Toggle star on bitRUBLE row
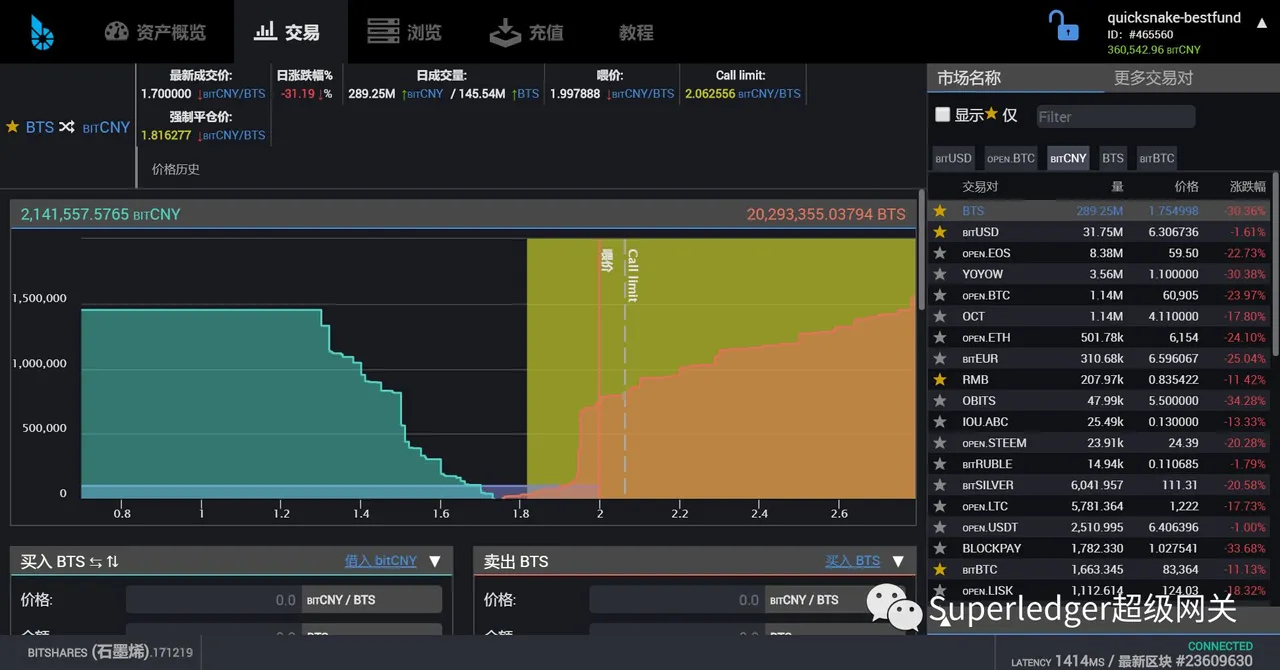This screenshot has width=1280, height=670. (940, 463)
